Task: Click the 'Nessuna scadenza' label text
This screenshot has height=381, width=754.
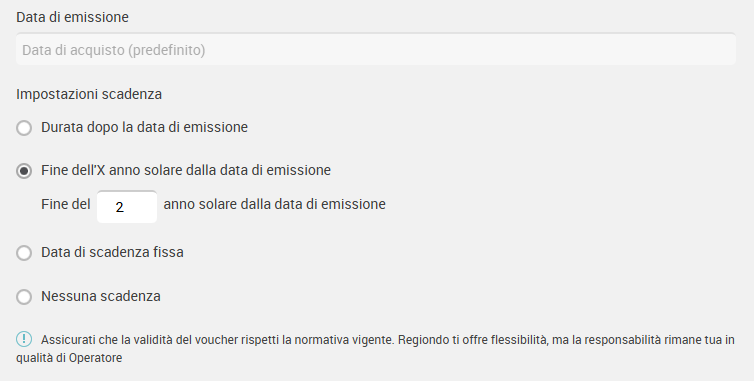Action: (x=101, y=296)
